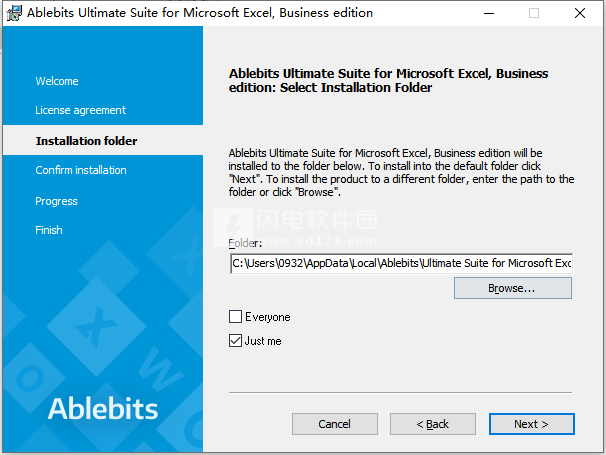Toggle the Just me checkbox

click(x=235, y=341)
